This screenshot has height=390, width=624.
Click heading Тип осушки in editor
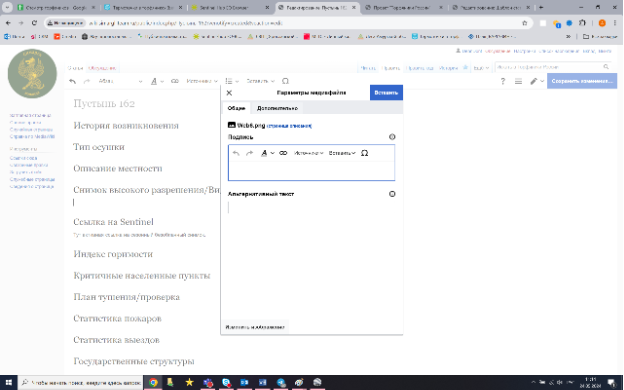(99, 147)
